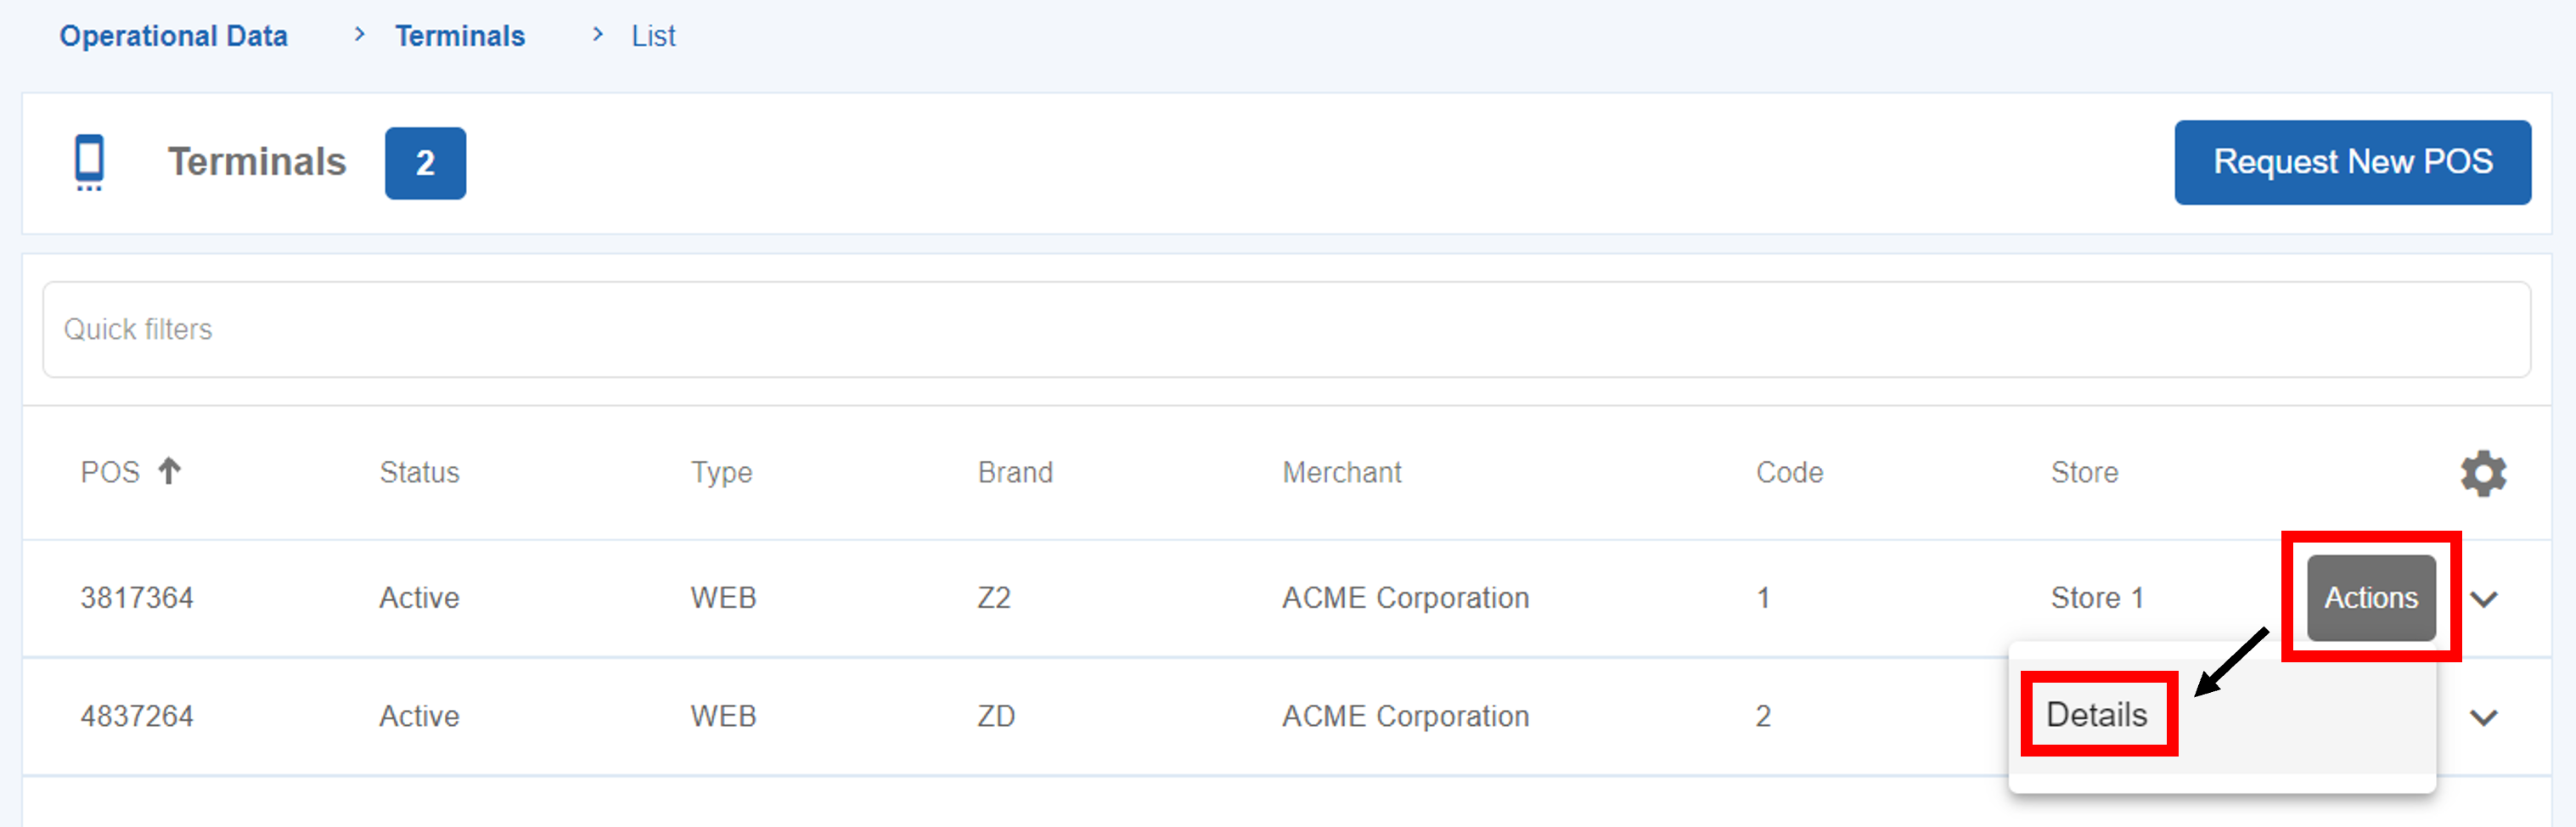The height and width of the screenshot is (827, 2576).
Task: Sort by the Status column header
Action: [x=419, y=472]
